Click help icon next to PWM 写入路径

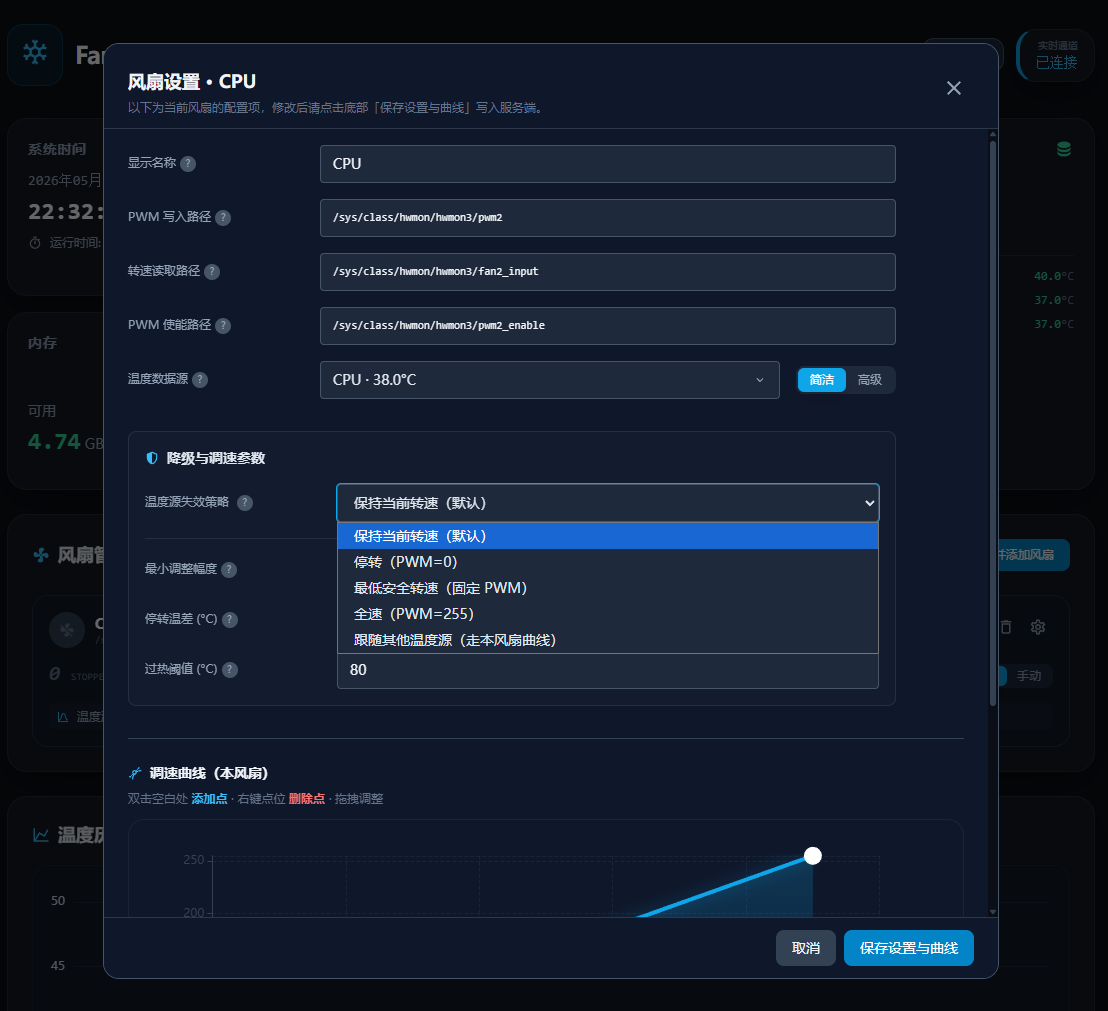223,218
